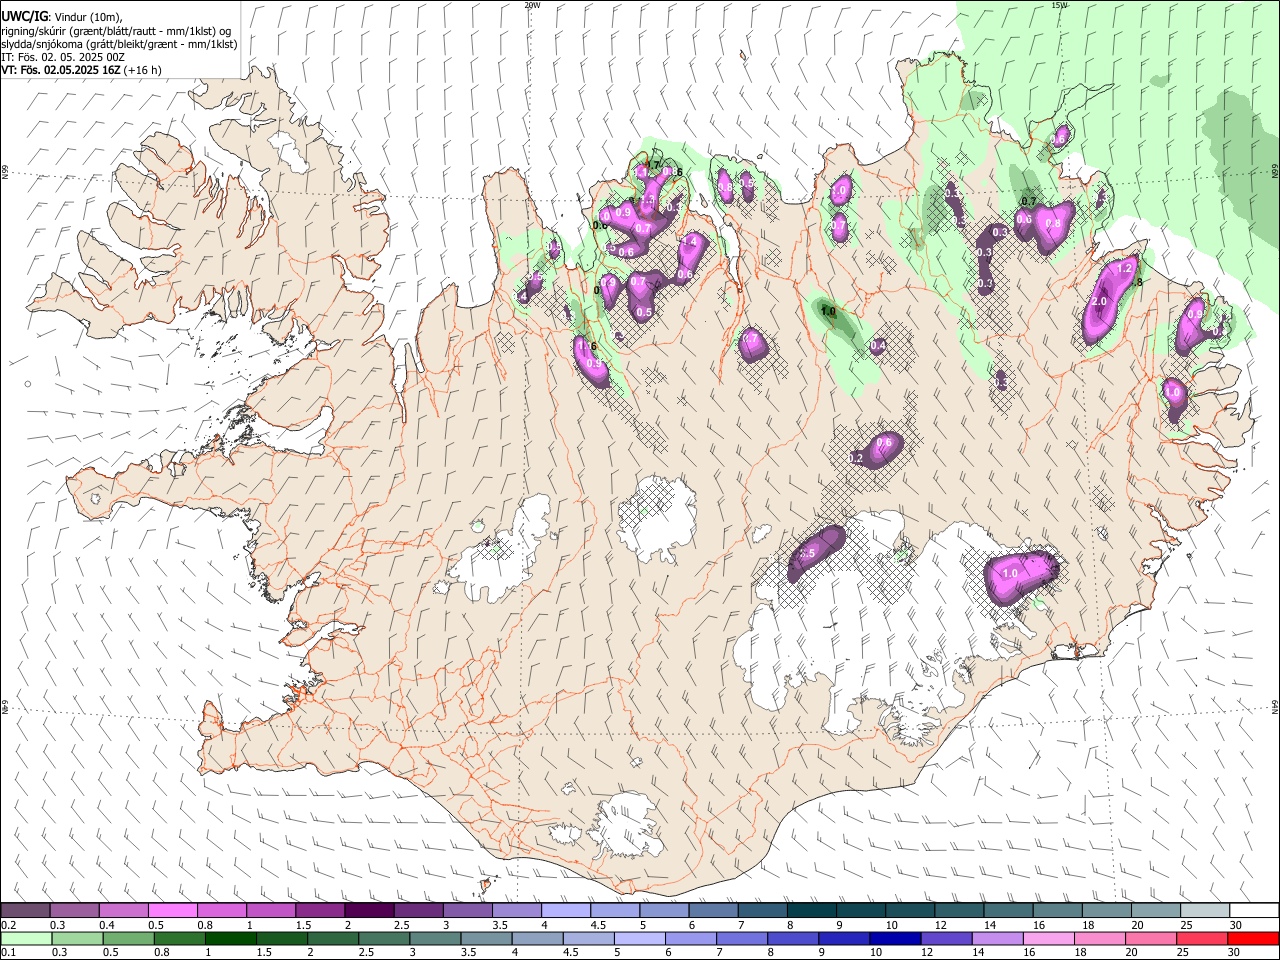Pick the darkest purple 2–2.5 top legend swatch
1280x960 pixels.
(369, 911)
